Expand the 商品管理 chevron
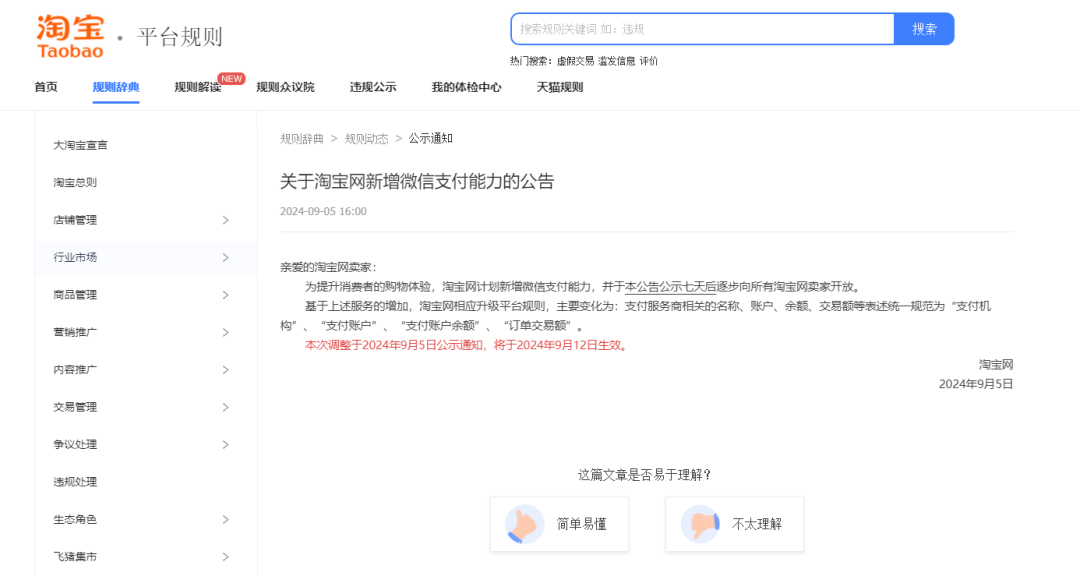Image resolution: width=1080 pixels, height=576 pixels. click(x=225, y=295)
